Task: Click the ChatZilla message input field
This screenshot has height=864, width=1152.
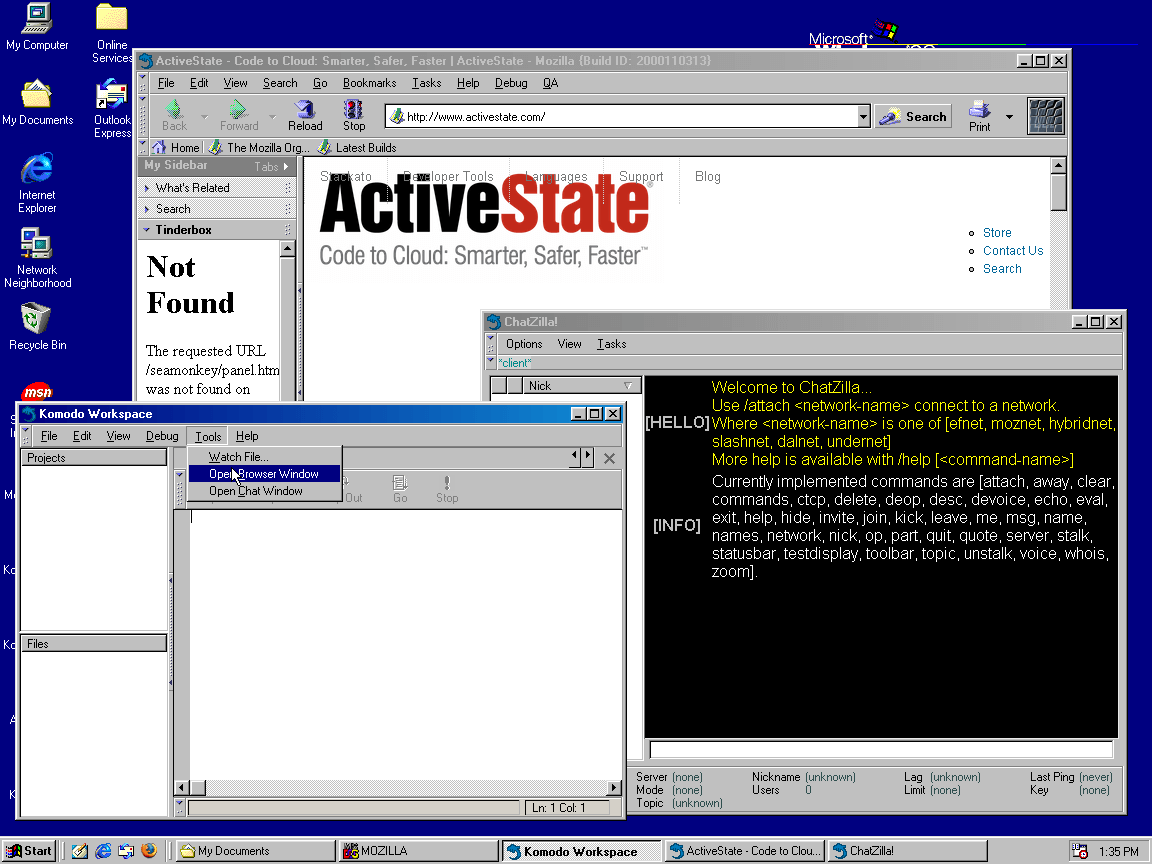Action: pyautogui.click(x=881, y=749)
